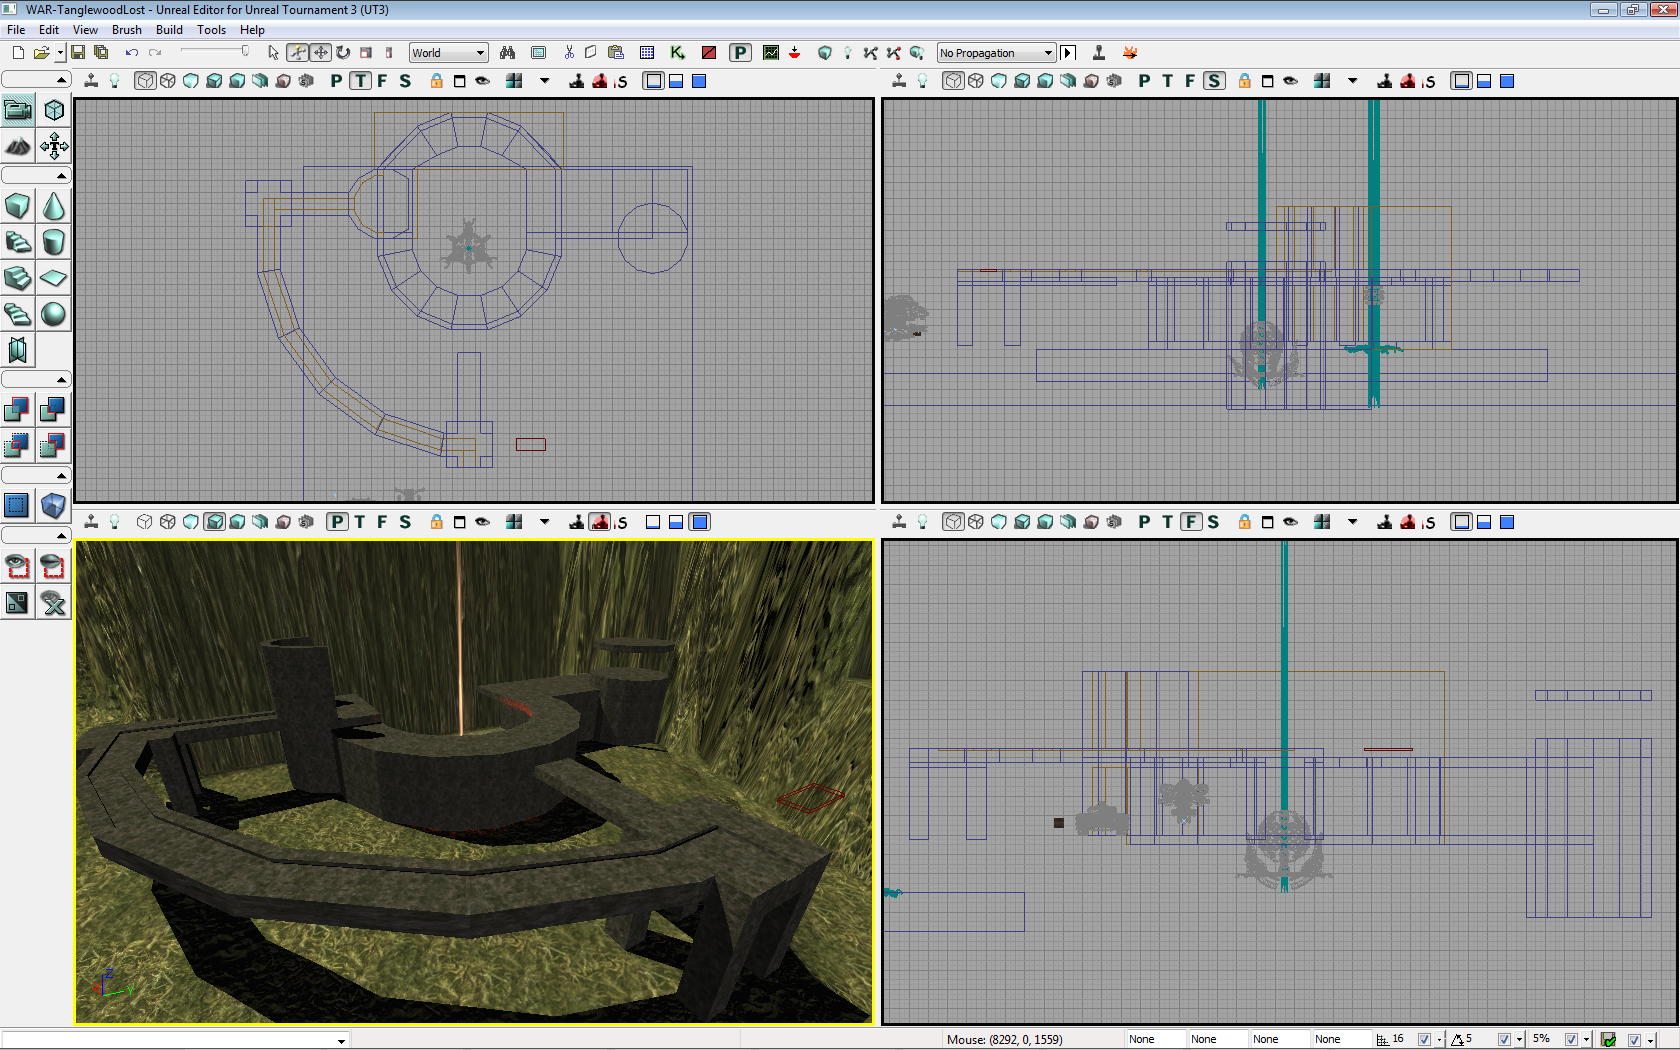Screen dimensions: 1680x1050
Task: Select the Cube brush builder
Action: [18, 206]
